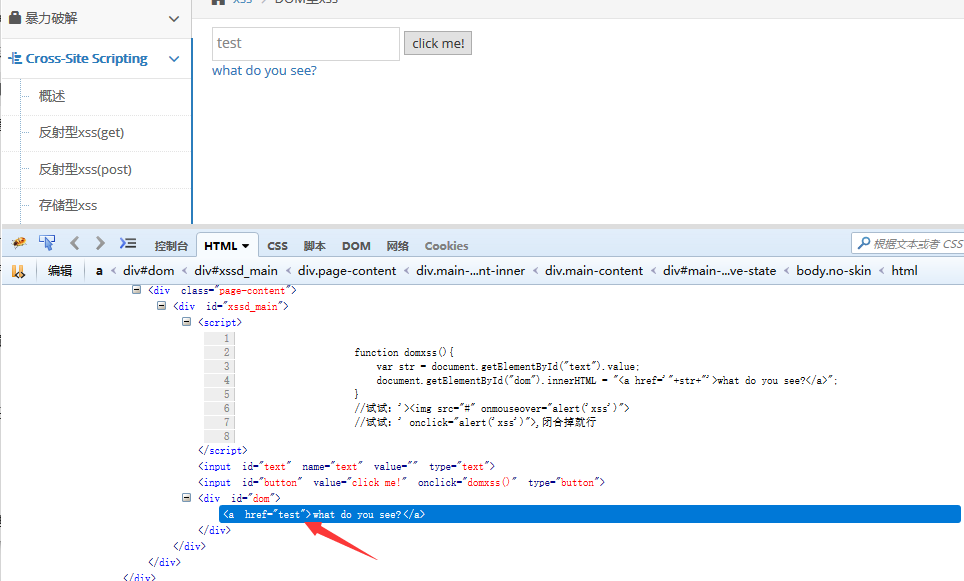Open 反射型xss(post) in the sidebar
The image size is (964, 581).
(85, 170)
